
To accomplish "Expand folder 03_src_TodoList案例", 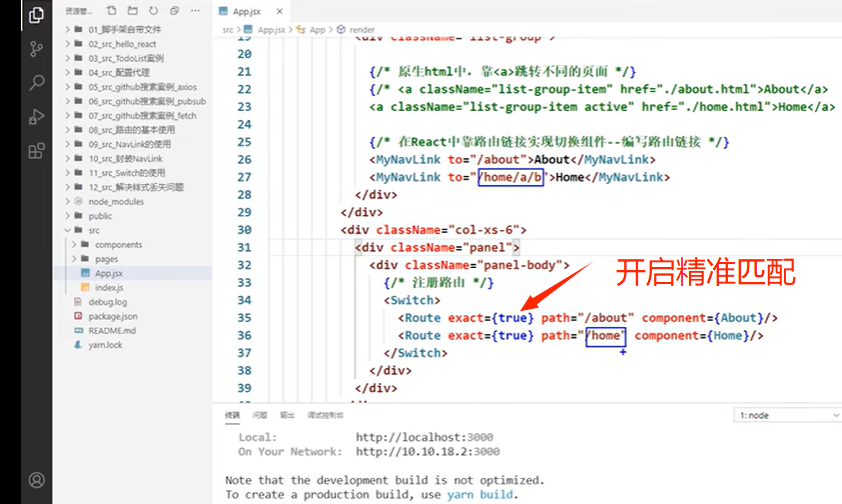I will [126, 58].
